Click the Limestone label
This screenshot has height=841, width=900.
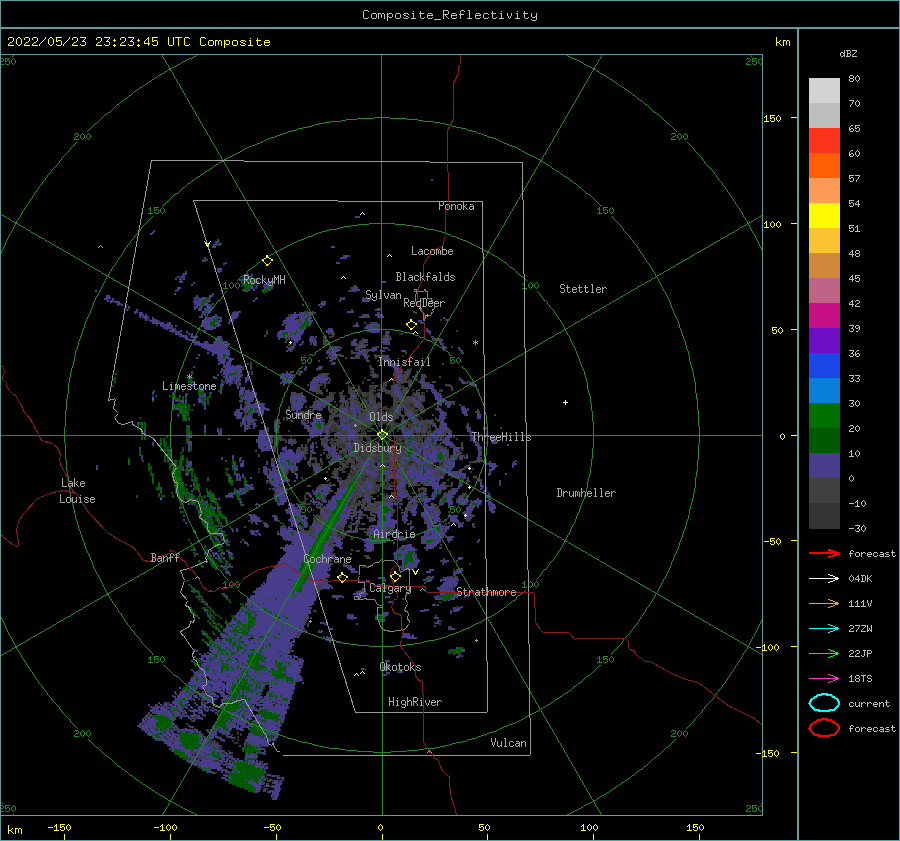pos(189,386)
